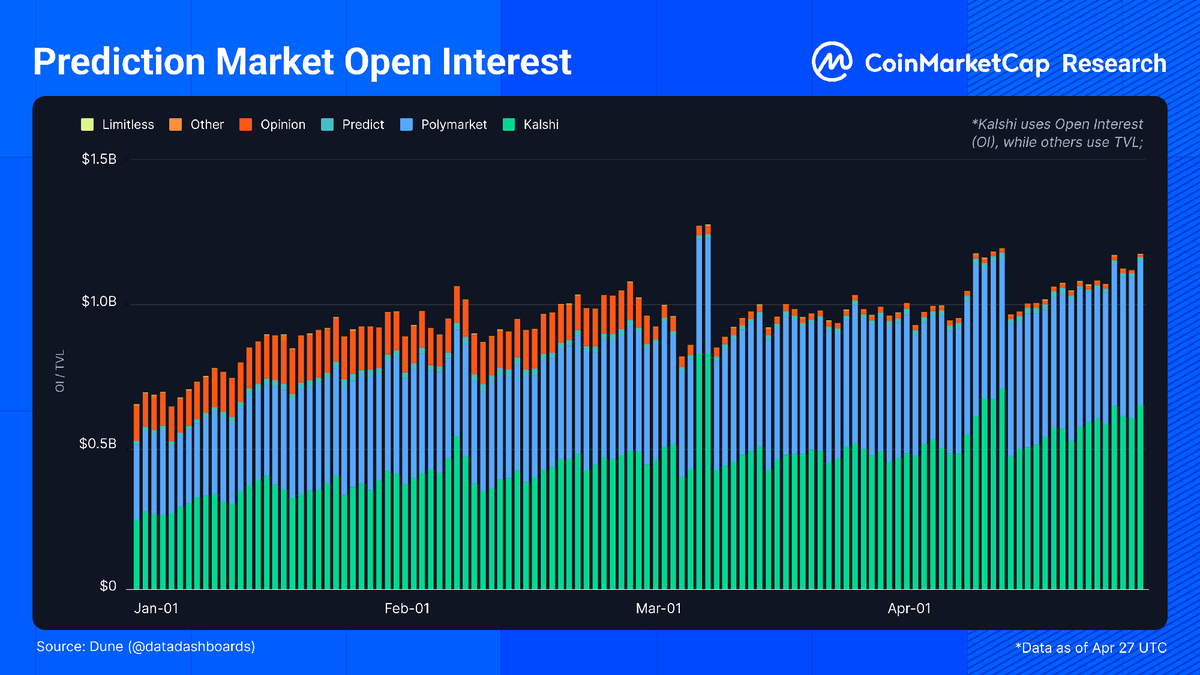Click the Source: Dune (@datadashboards) text
This screenshot has width=1200, height=675.
point(146,647)
